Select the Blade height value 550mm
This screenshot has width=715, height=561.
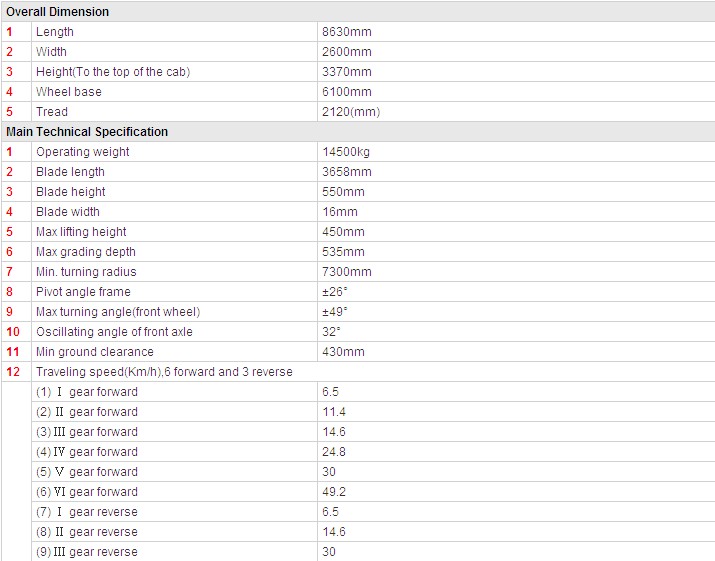click(x=343, y=192)
